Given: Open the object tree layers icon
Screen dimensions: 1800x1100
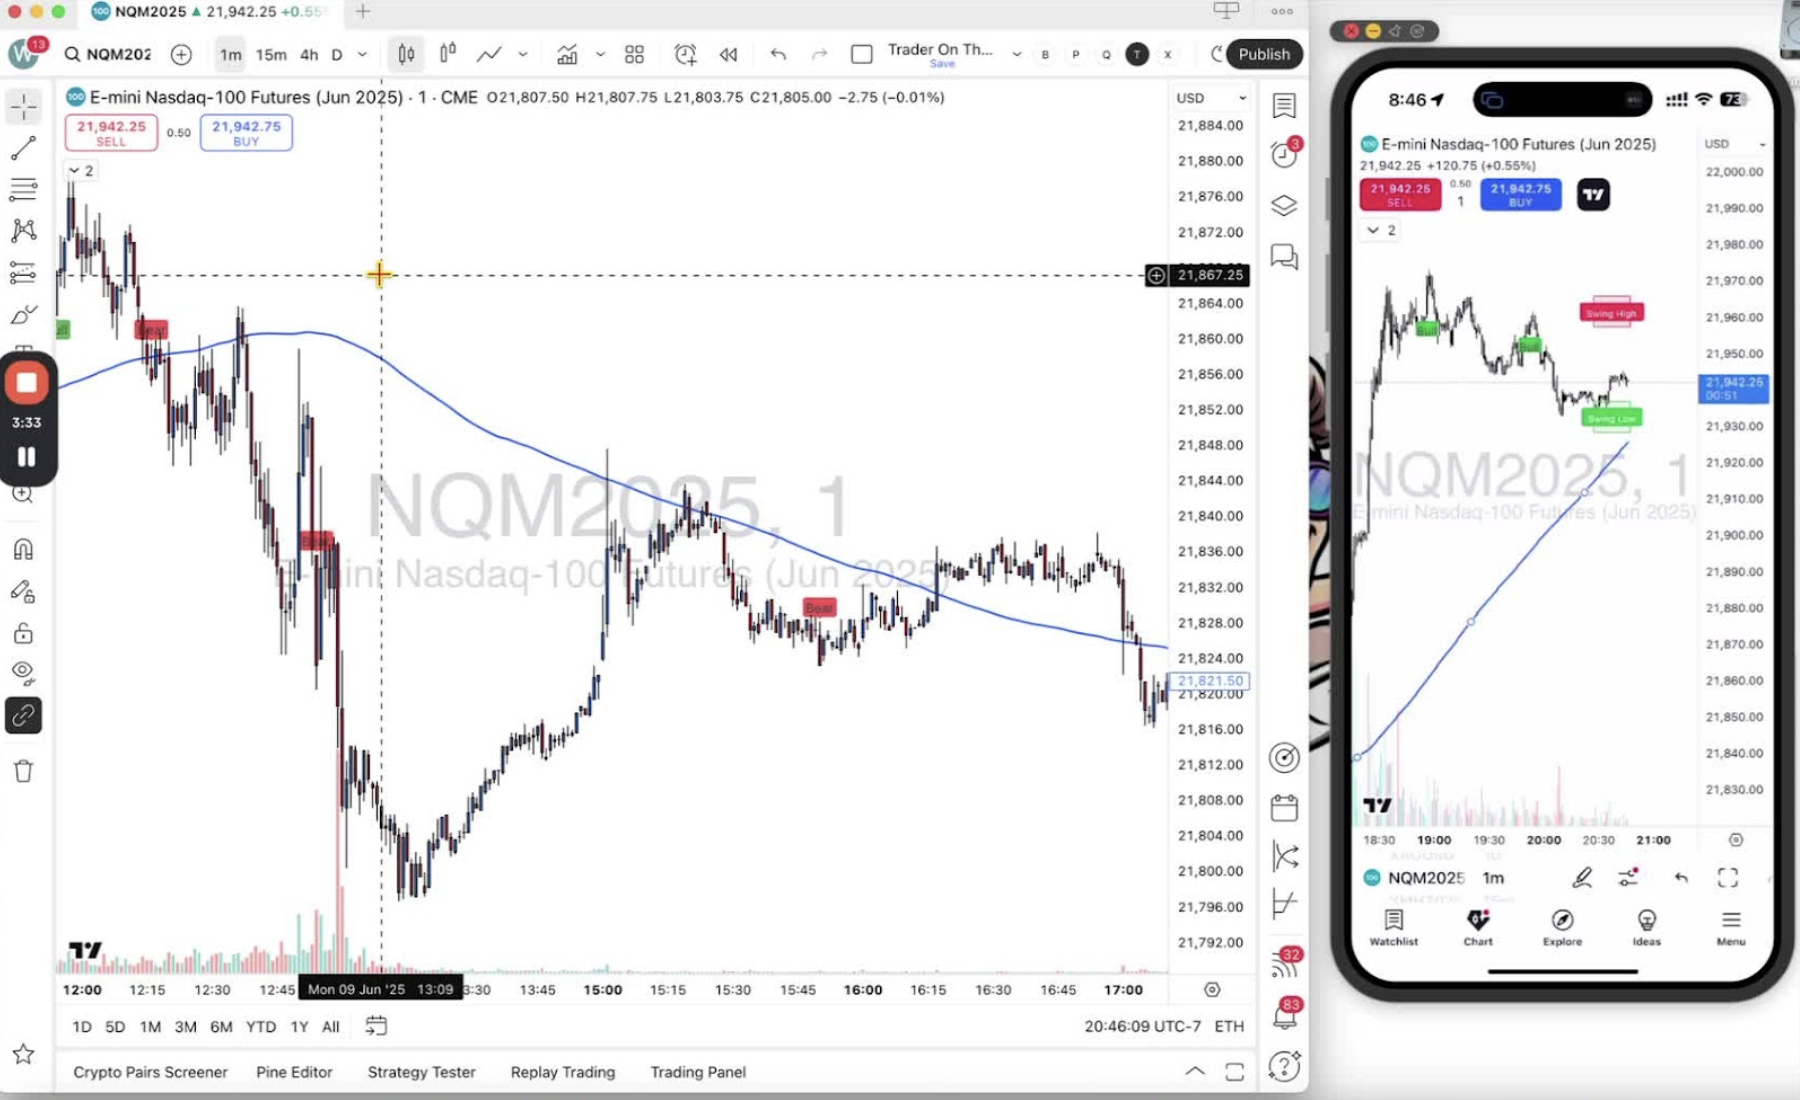Looking at the screenshot, I should tap(1284, 206).
